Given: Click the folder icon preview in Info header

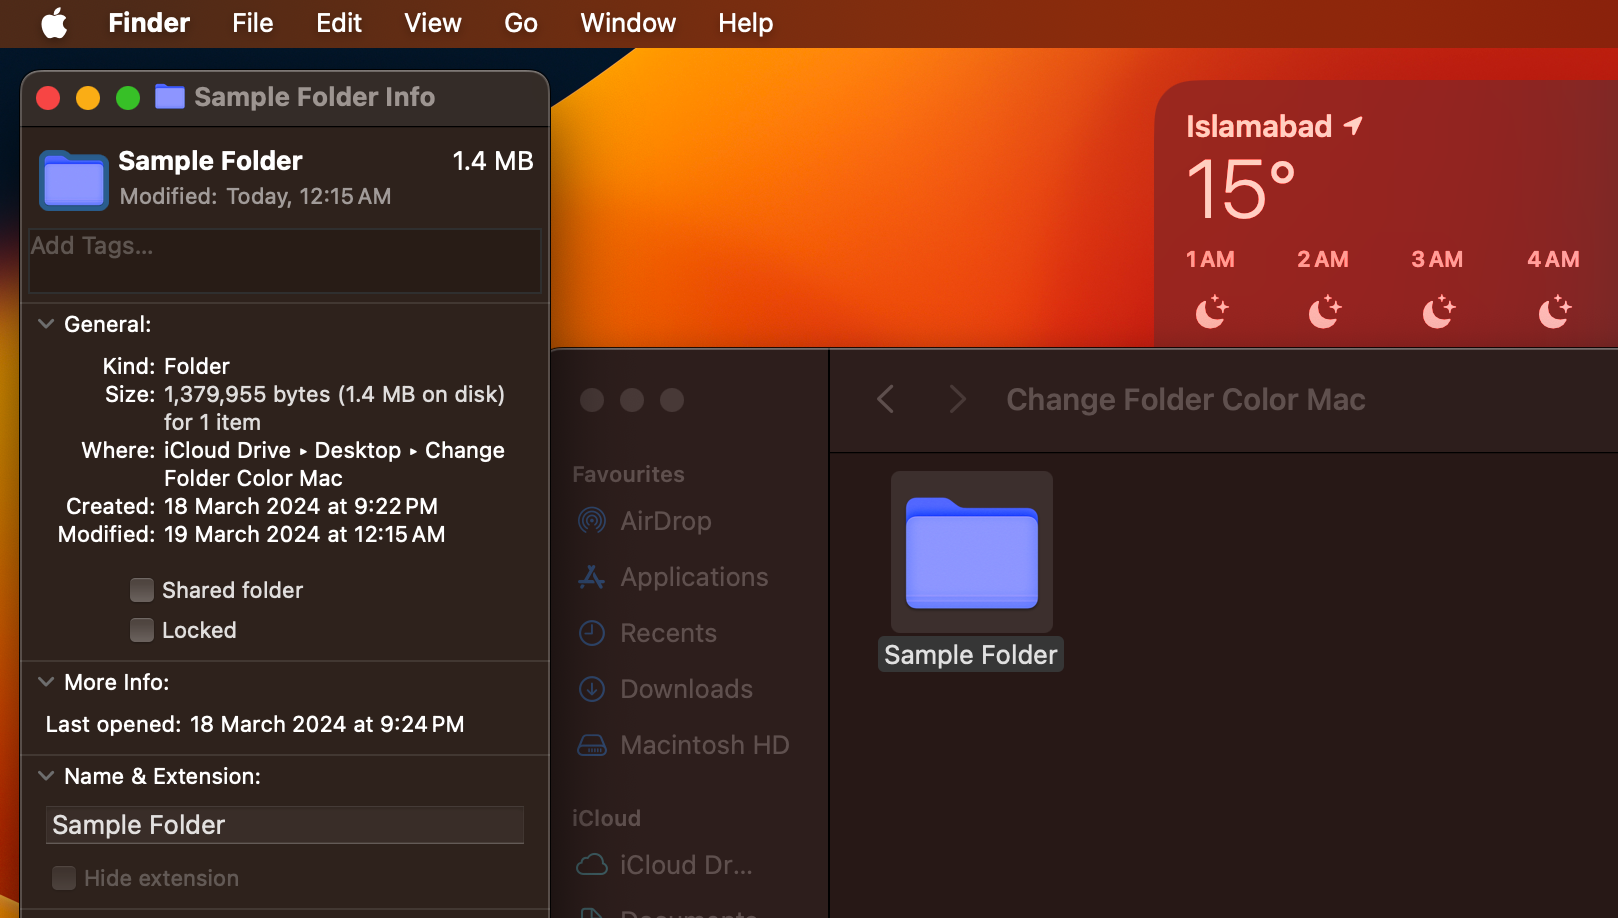Looking at the screenshot, I should pos(73,181).
